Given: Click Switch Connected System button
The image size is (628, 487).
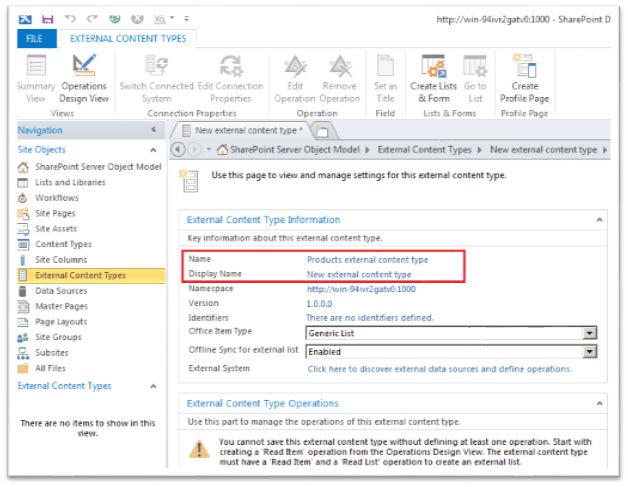Looking at the screenshot, I should click(x=157, y=79).
